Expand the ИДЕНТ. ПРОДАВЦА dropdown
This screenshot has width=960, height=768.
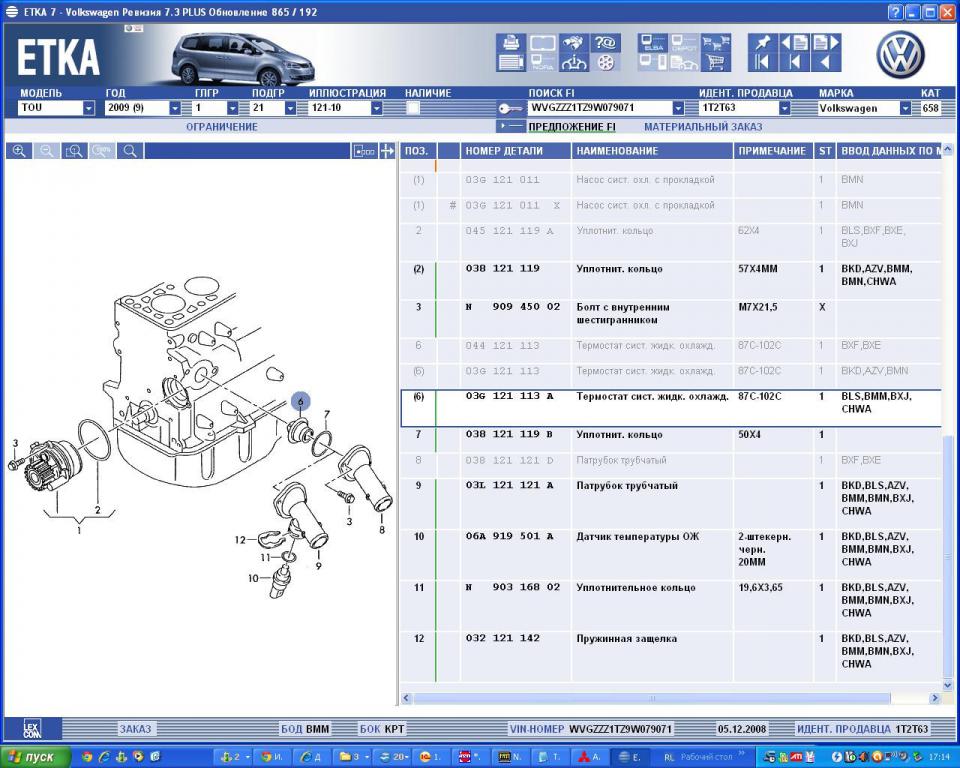(x=784, y=108)
